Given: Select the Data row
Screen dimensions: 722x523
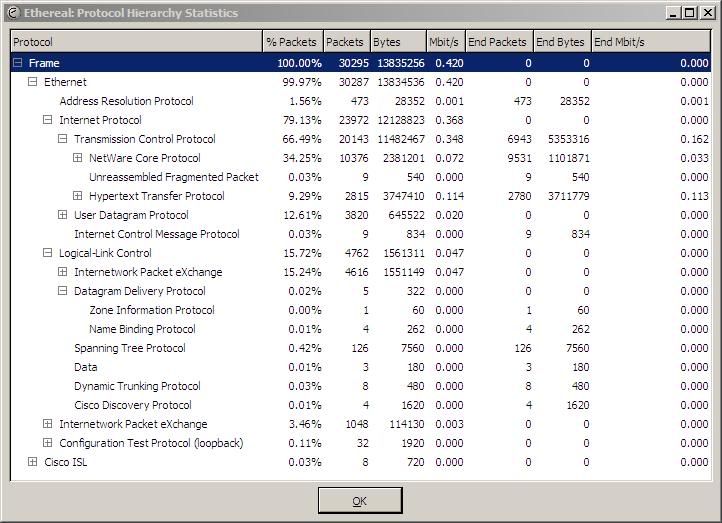Looking at the screenshot, I should (x=361, y=366).
